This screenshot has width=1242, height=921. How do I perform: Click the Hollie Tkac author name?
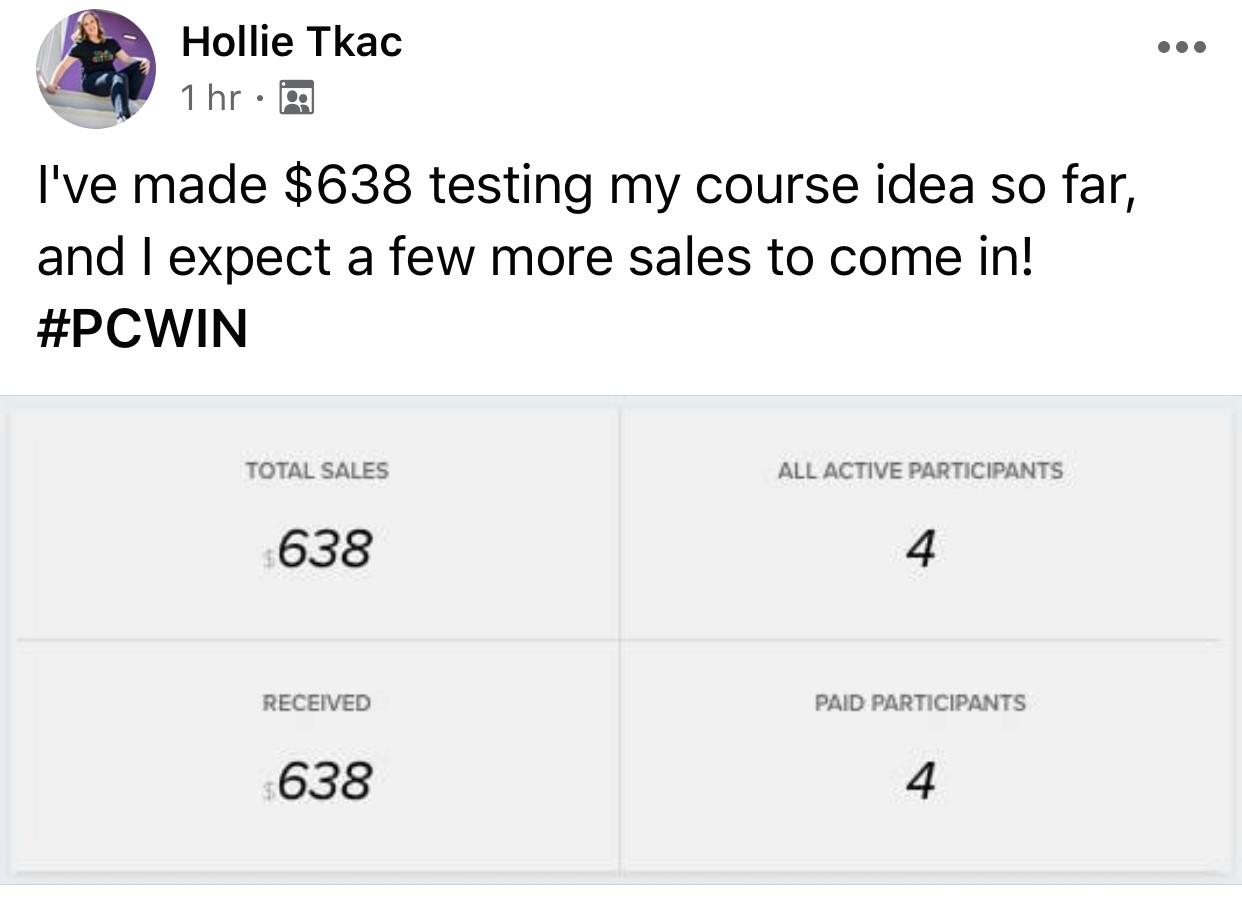291,42
